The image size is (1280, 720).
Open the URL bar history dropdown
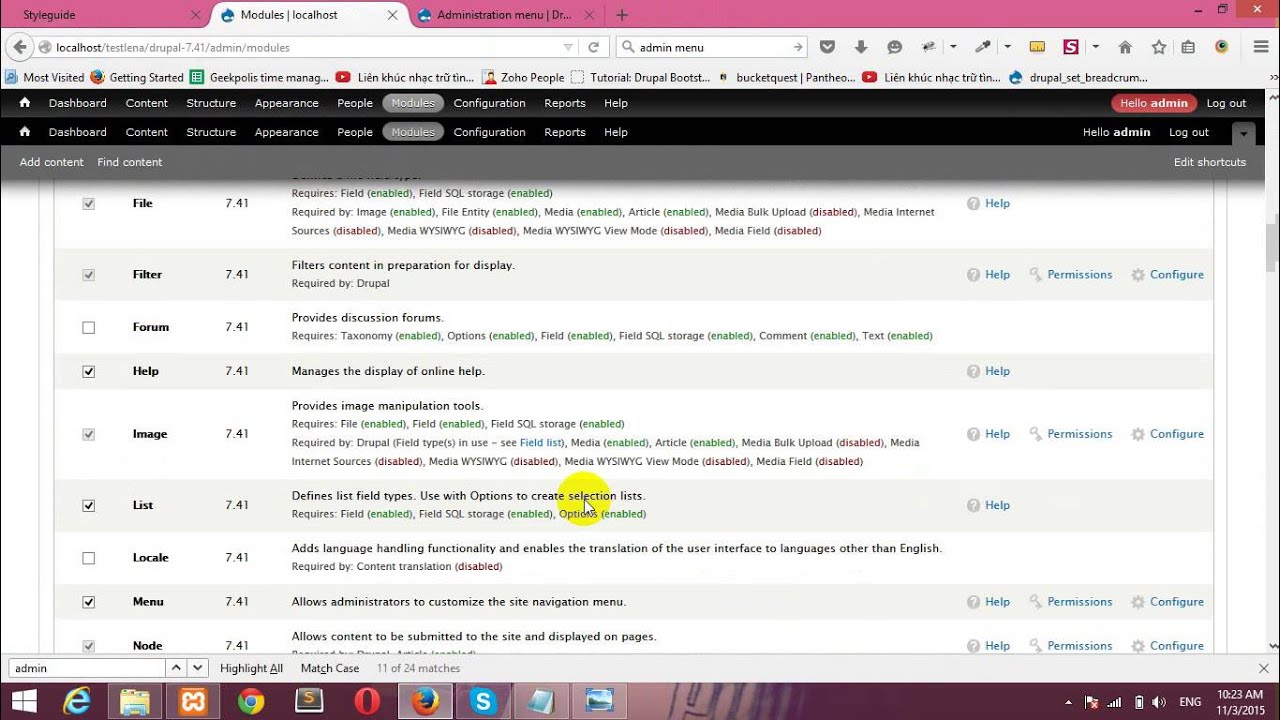[x=568, y=47]
